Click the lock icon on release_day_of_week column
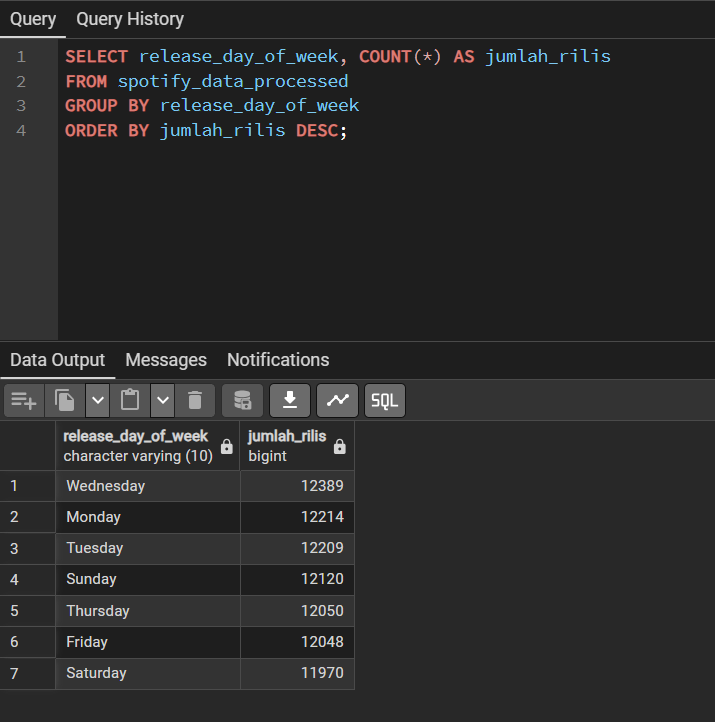 (x=227, y=447)
